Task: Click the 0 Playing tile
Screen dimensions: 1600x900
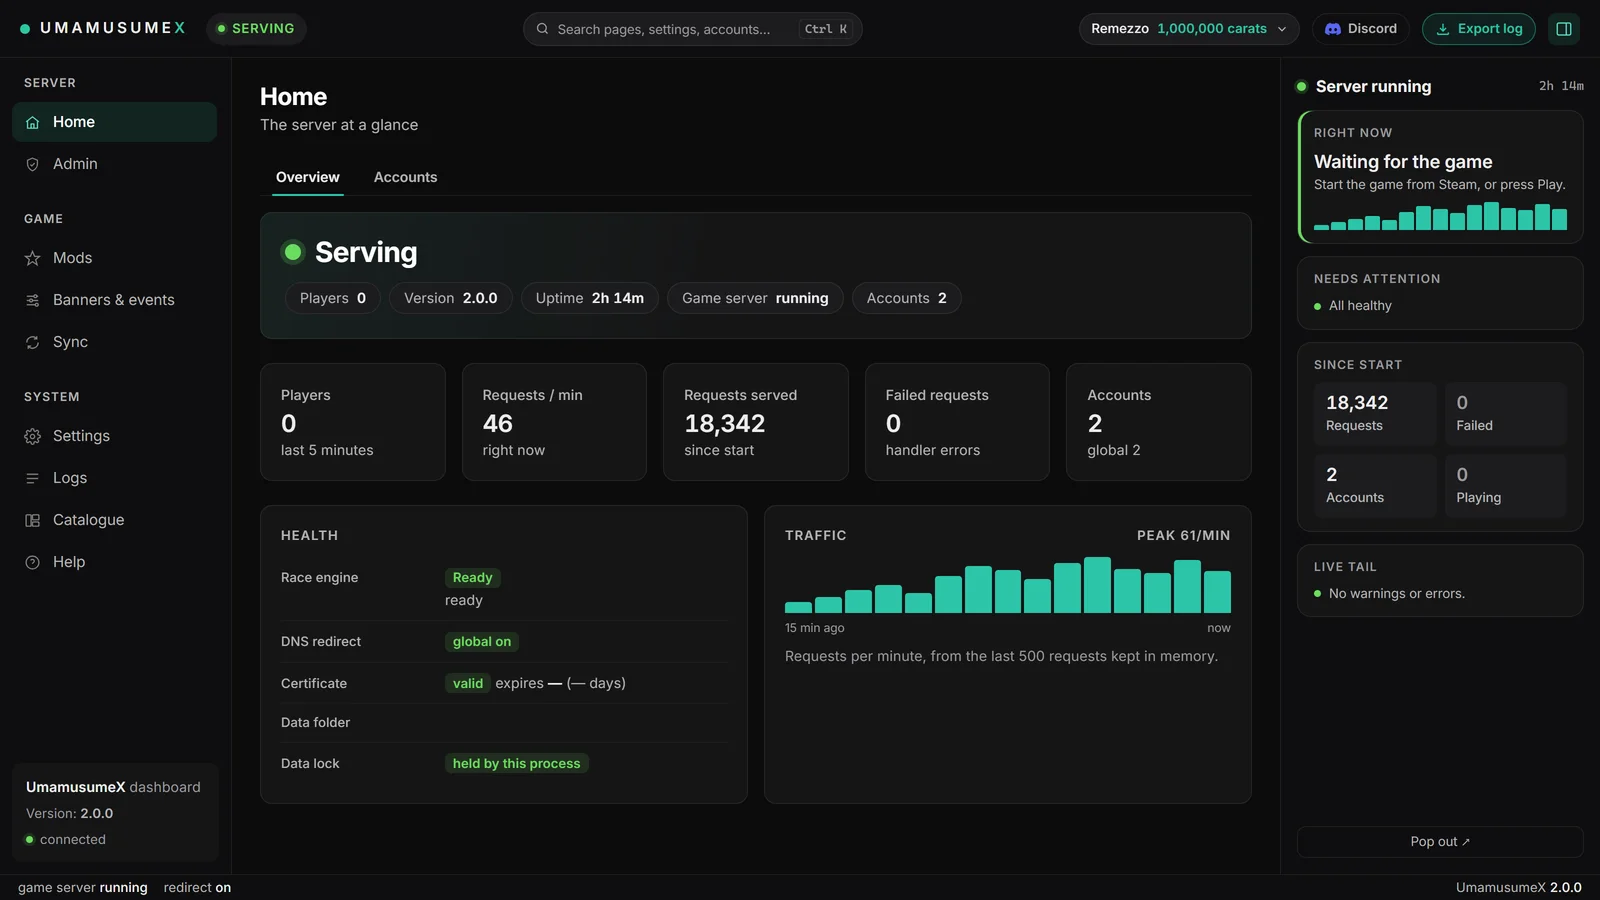Action: (x=1505, y=486)
